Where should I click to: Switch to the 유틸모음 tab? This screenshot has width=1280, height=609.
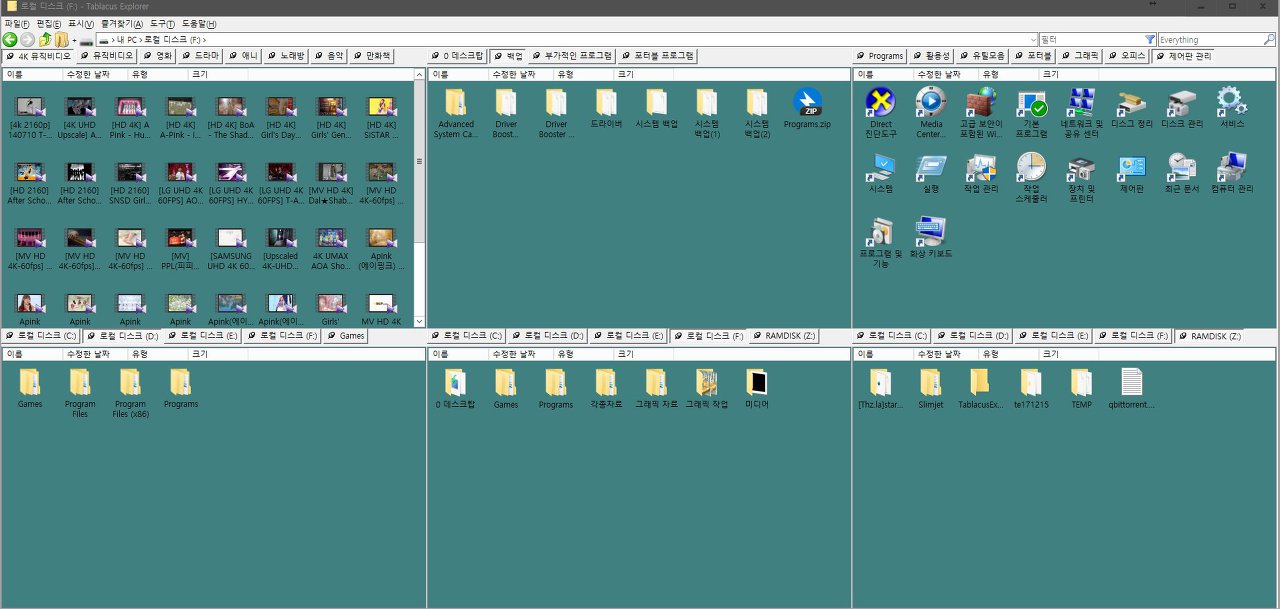pyautogui.click(x=981, y=56)
